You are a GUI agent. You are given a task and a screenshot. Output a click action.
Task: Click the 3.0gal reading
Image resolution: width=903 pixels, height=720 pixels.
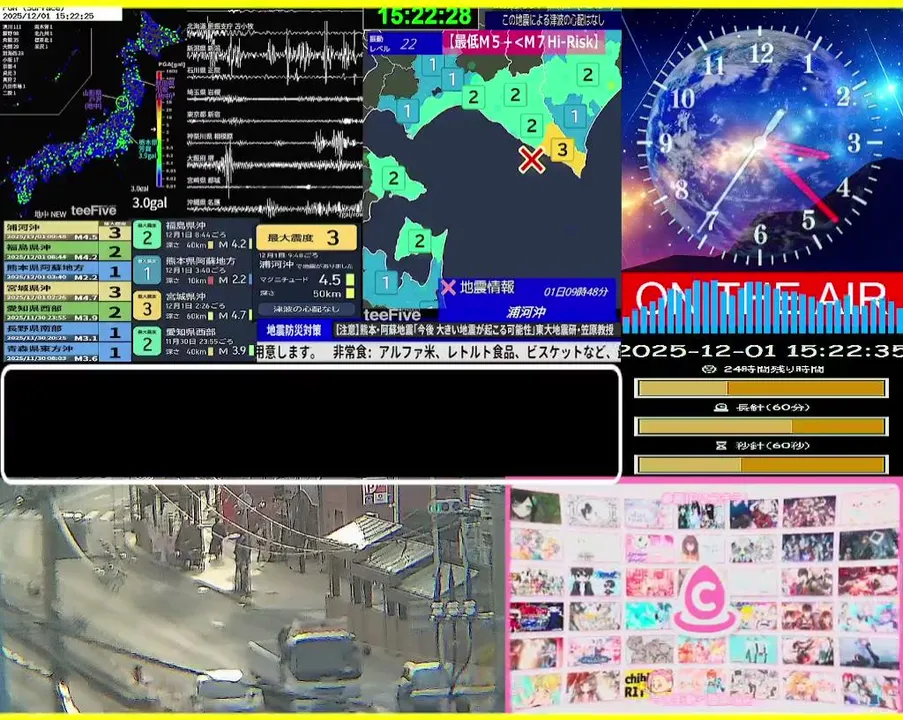pyautogui.click(x=150, y=203)
